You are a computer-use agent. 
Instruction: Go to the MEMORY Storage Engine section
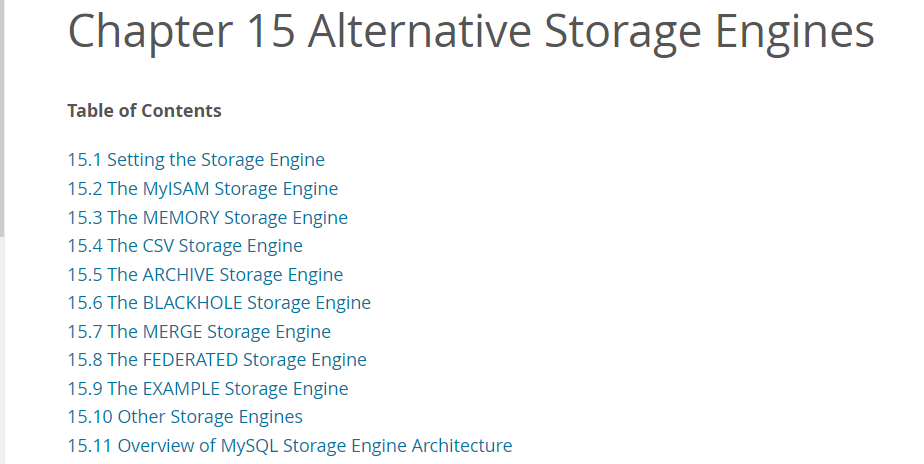click(x=207, y=218)
